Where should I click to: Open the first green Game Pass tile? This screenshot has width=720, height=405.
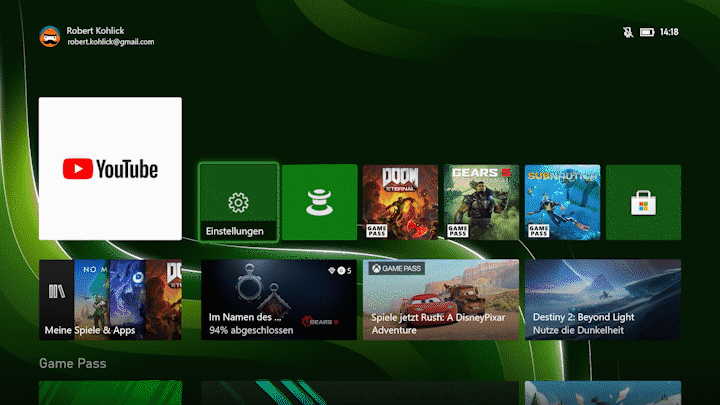click(x=110, y=393)
